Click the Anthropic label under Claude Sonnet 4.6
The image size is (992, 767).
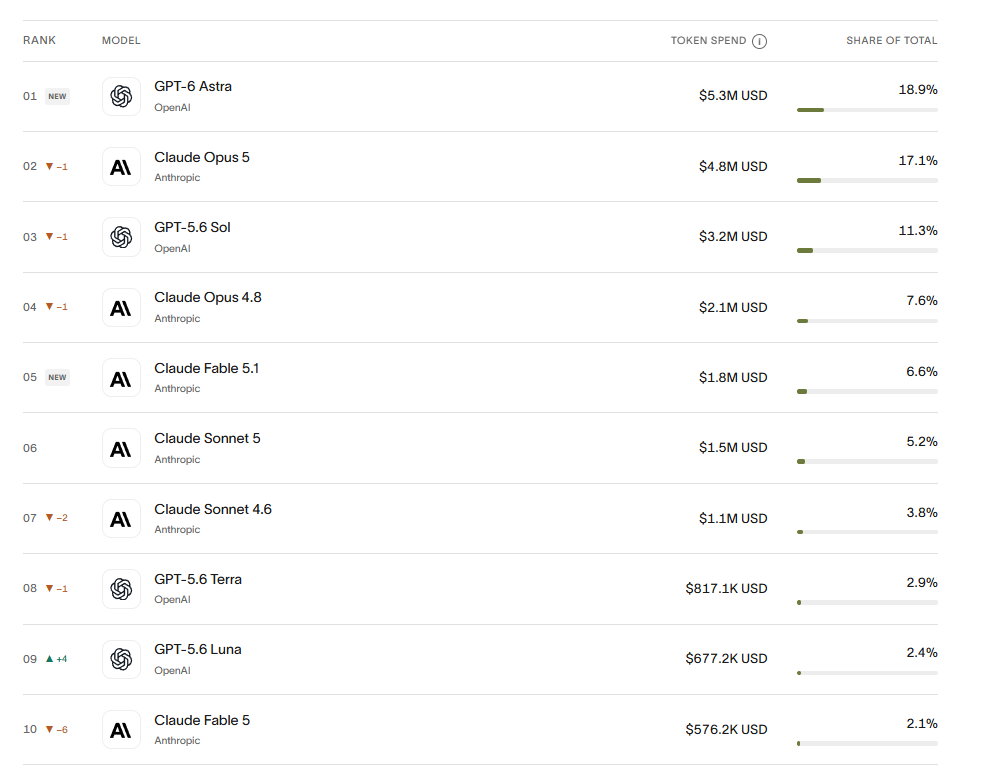(177, 530)
